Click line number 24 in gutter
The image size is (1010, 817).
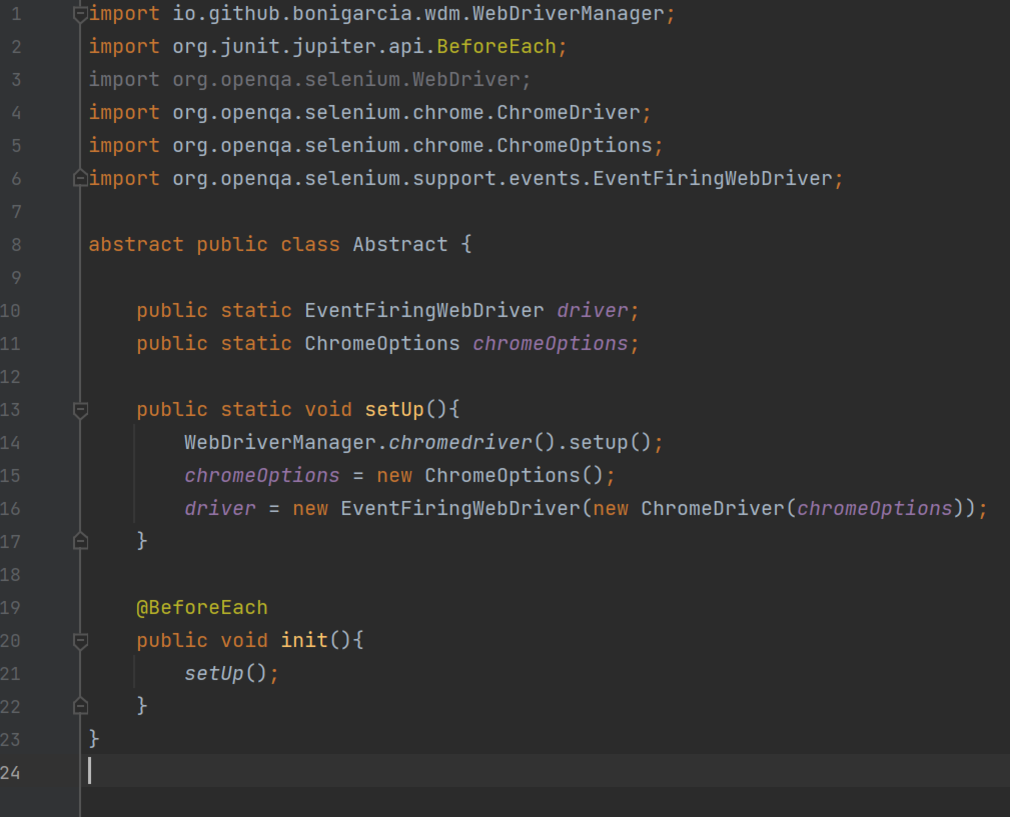coord(10,773)
